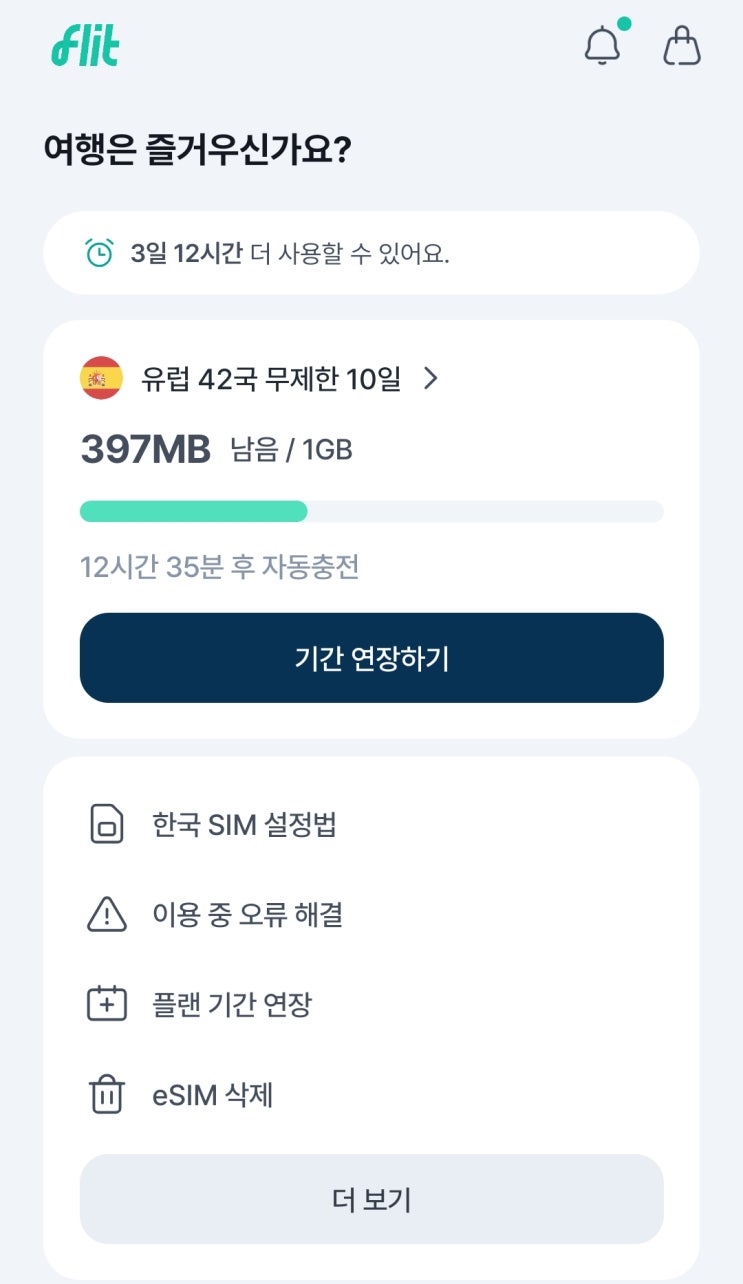This screenshot has height=1284, width=743.
Task: Tap the trash can icon
Action: pos(107,1095)
